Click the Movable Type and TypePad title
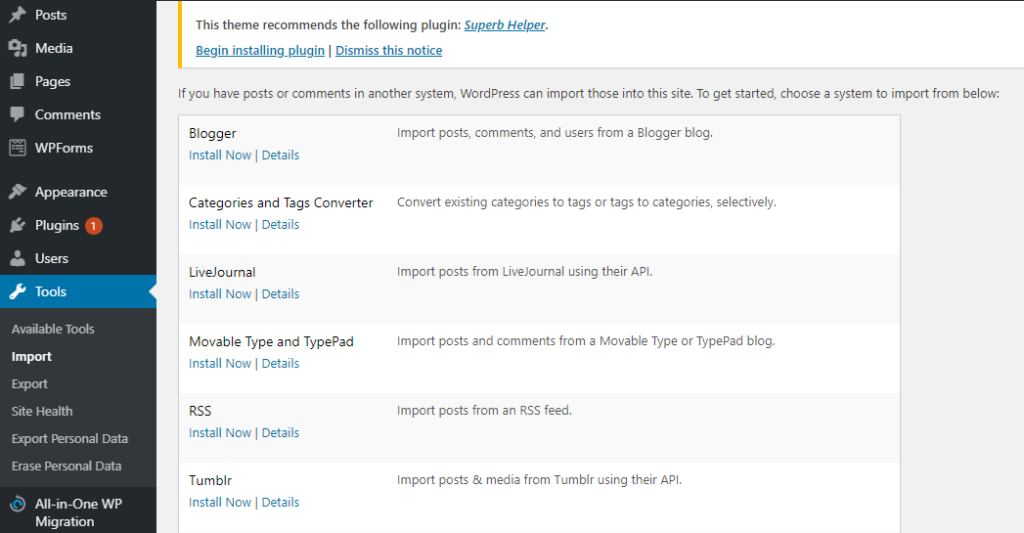The height and width of the screenshot is (533, 1024). coord(271,342)
